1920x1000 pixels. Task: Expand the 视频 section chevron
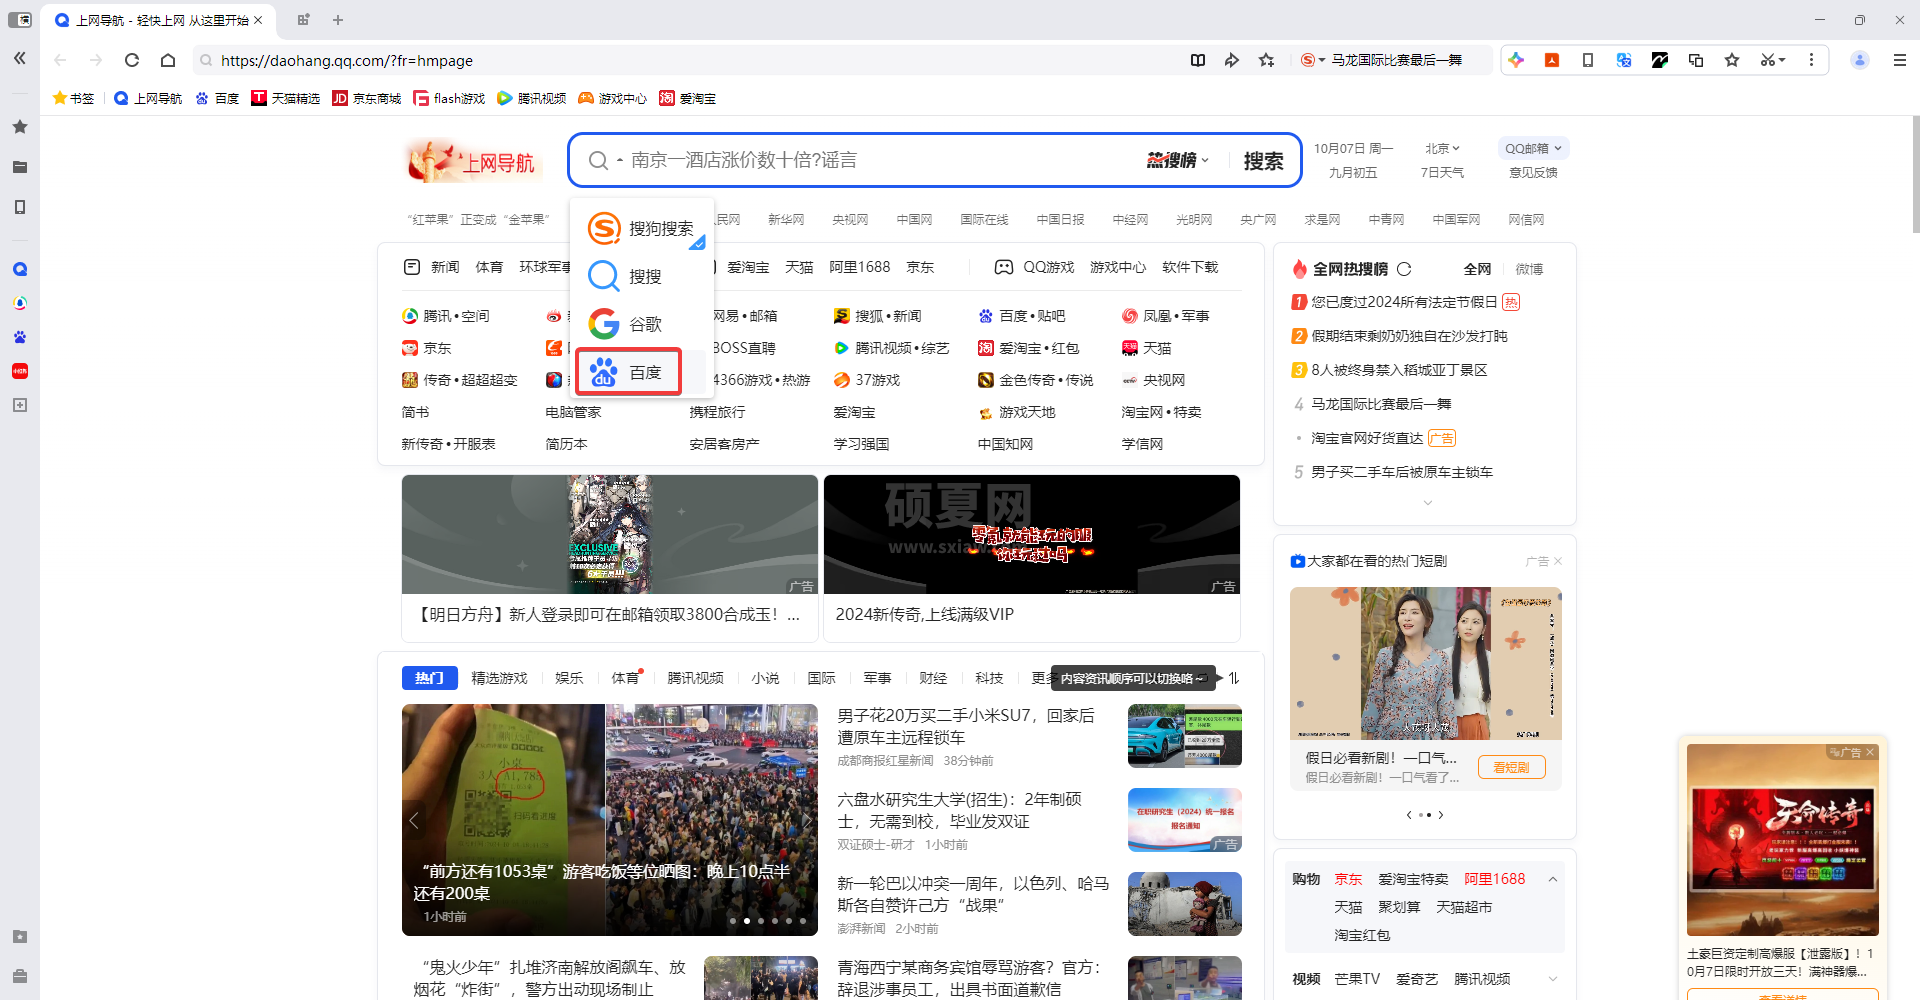(1553, 979)
